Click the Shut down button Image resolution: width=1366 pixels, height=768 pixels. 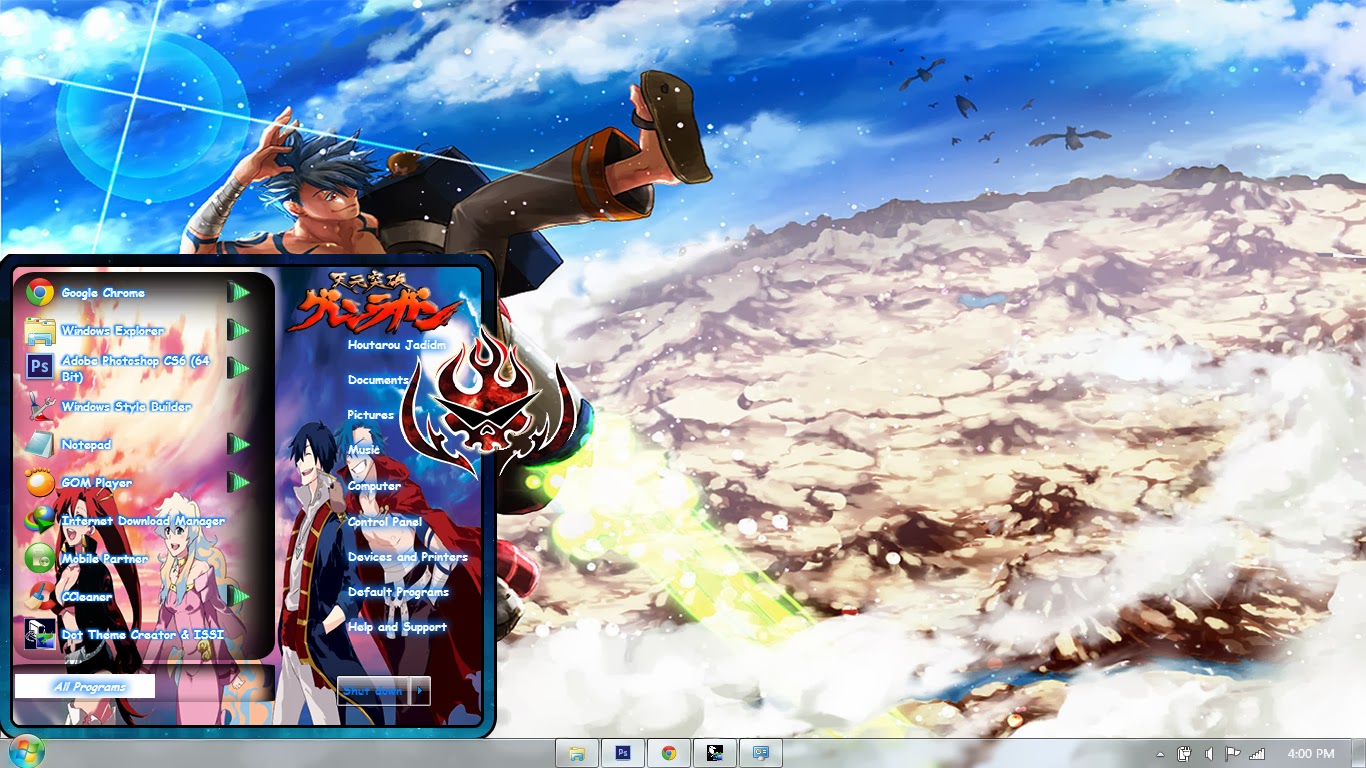pos(373,690)
